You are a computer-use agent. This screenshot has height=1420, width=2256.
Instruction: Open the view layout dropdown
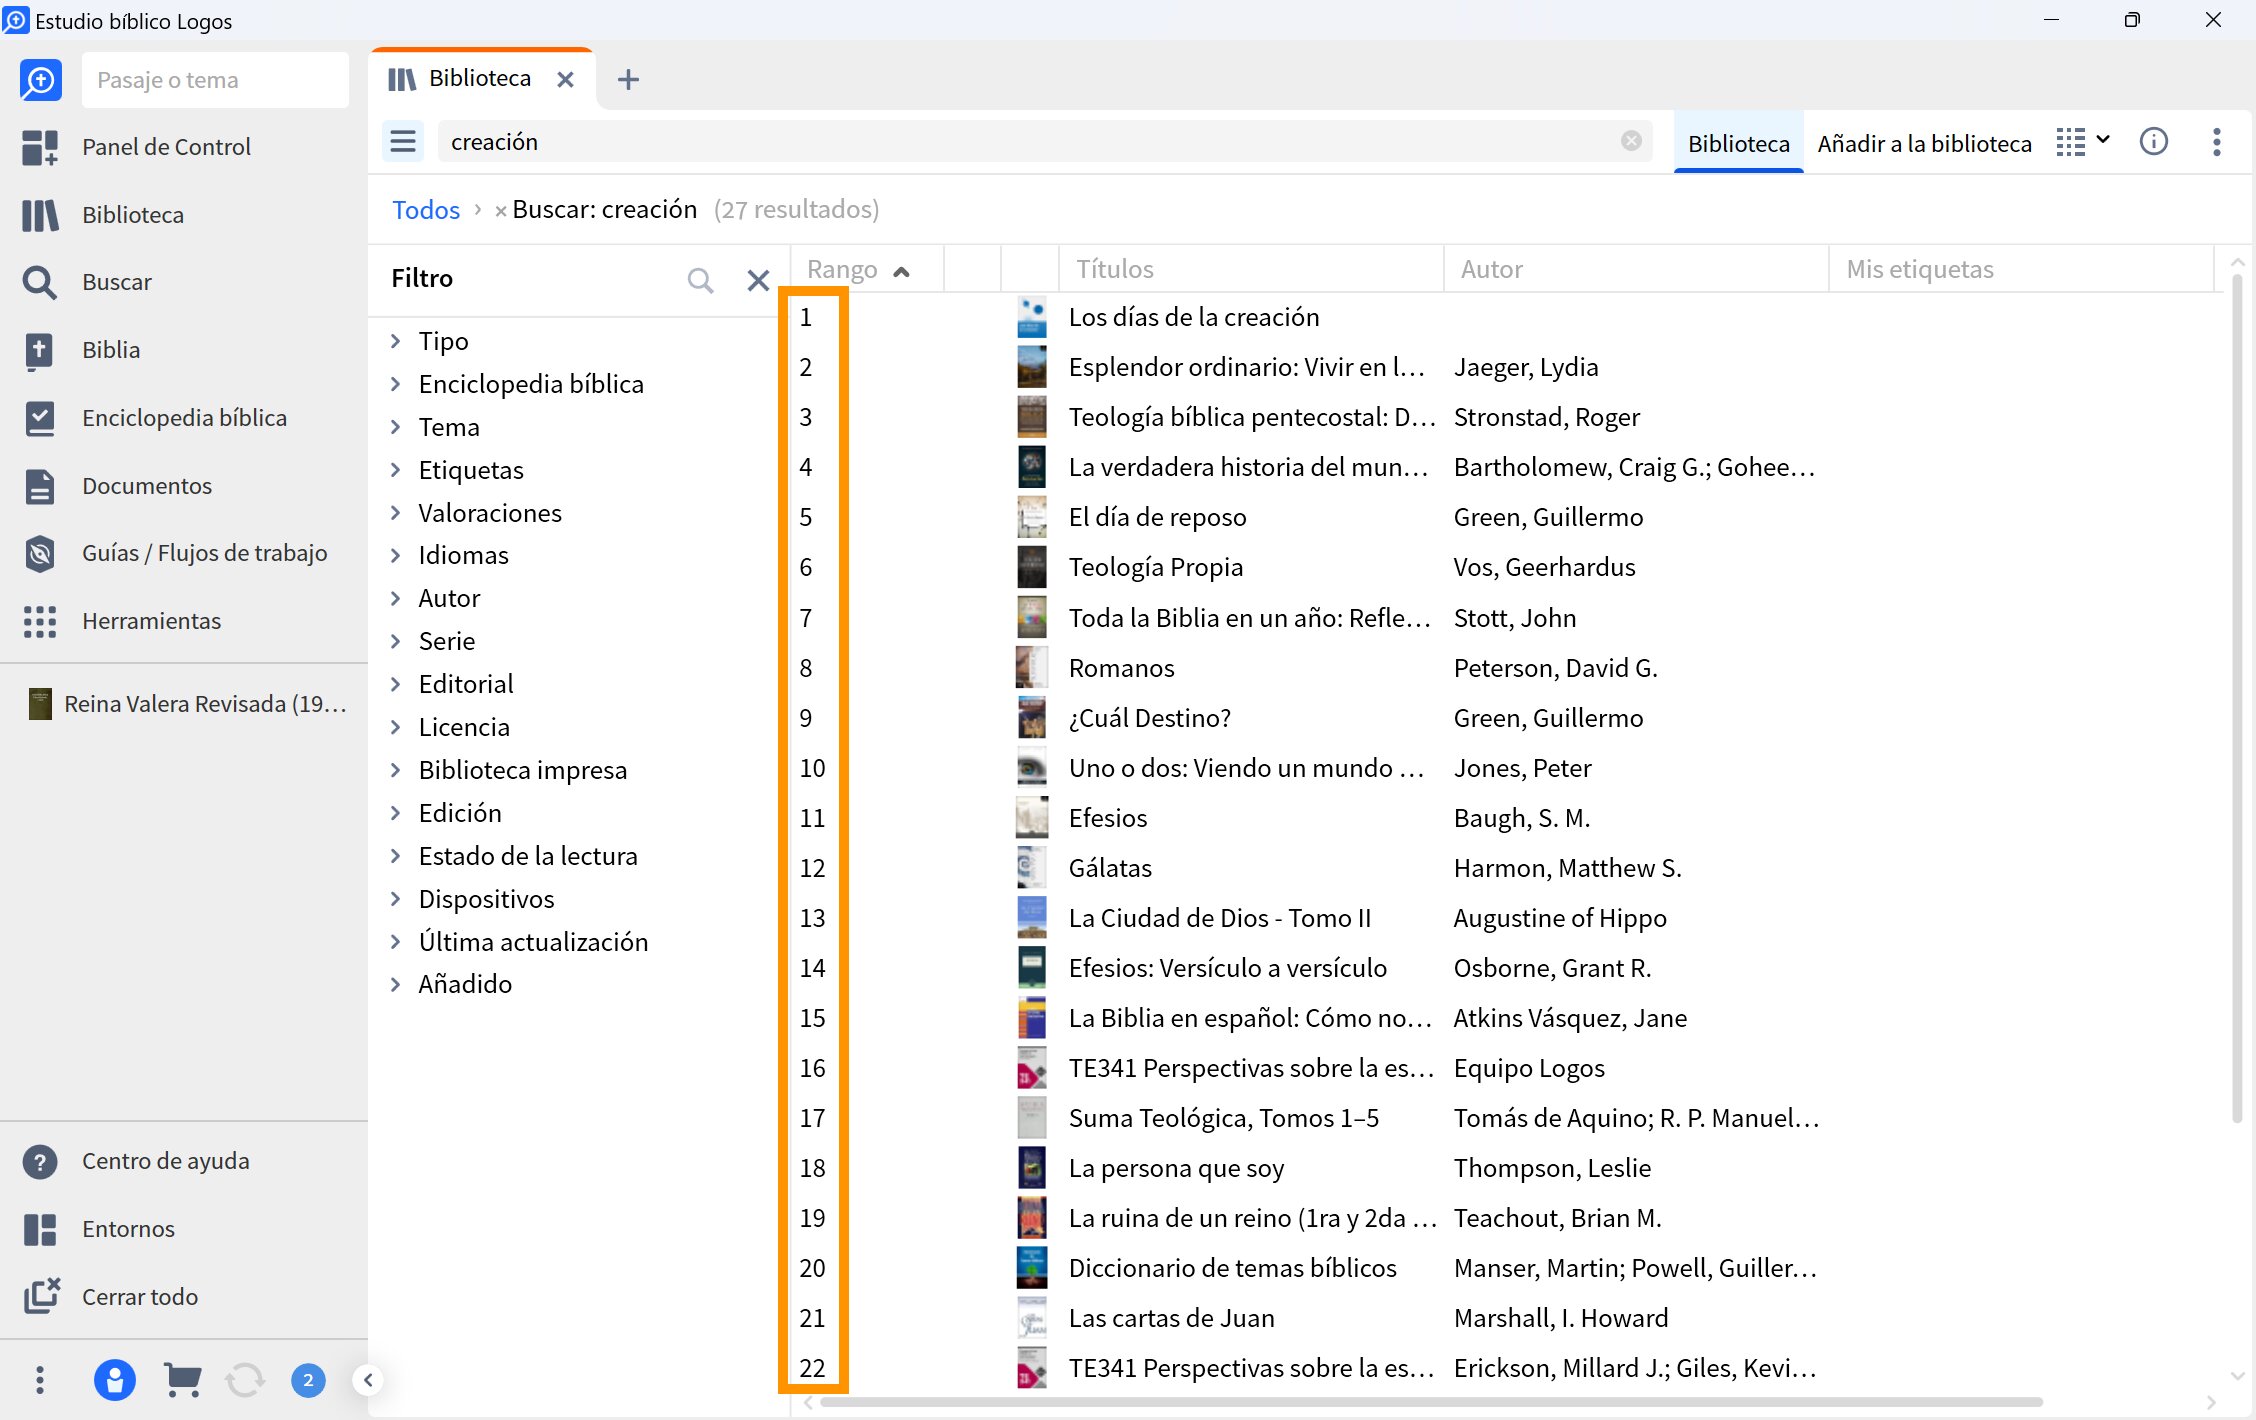coord(2083,142)
